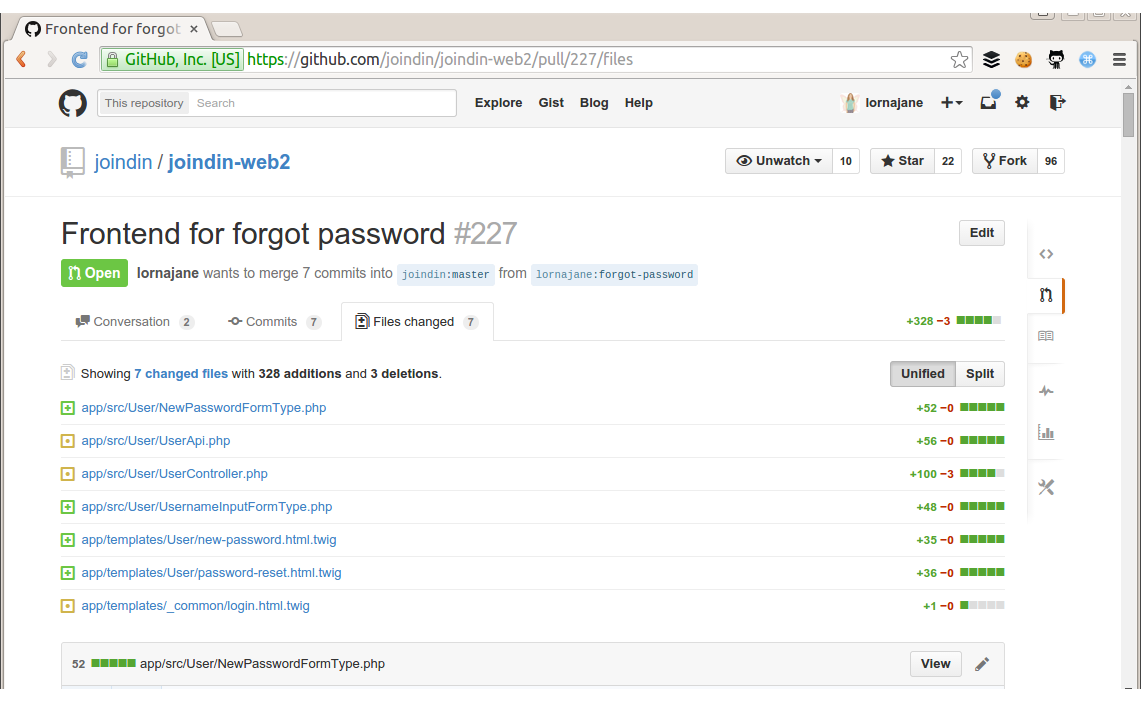Bookmark this page with star icon
Viewport: 1141px width, 702px height.
pos(959,60)
